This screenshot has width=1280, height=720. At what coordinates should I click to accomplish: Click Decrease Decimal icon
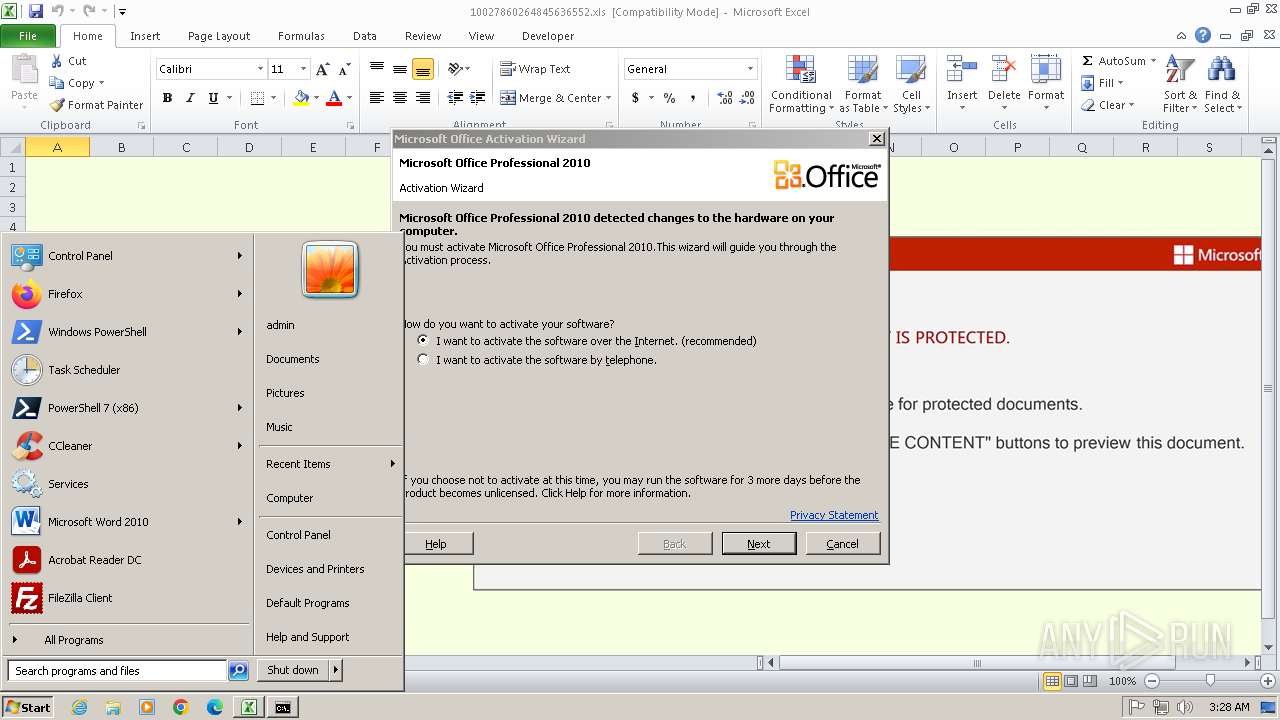coord(747,98)
